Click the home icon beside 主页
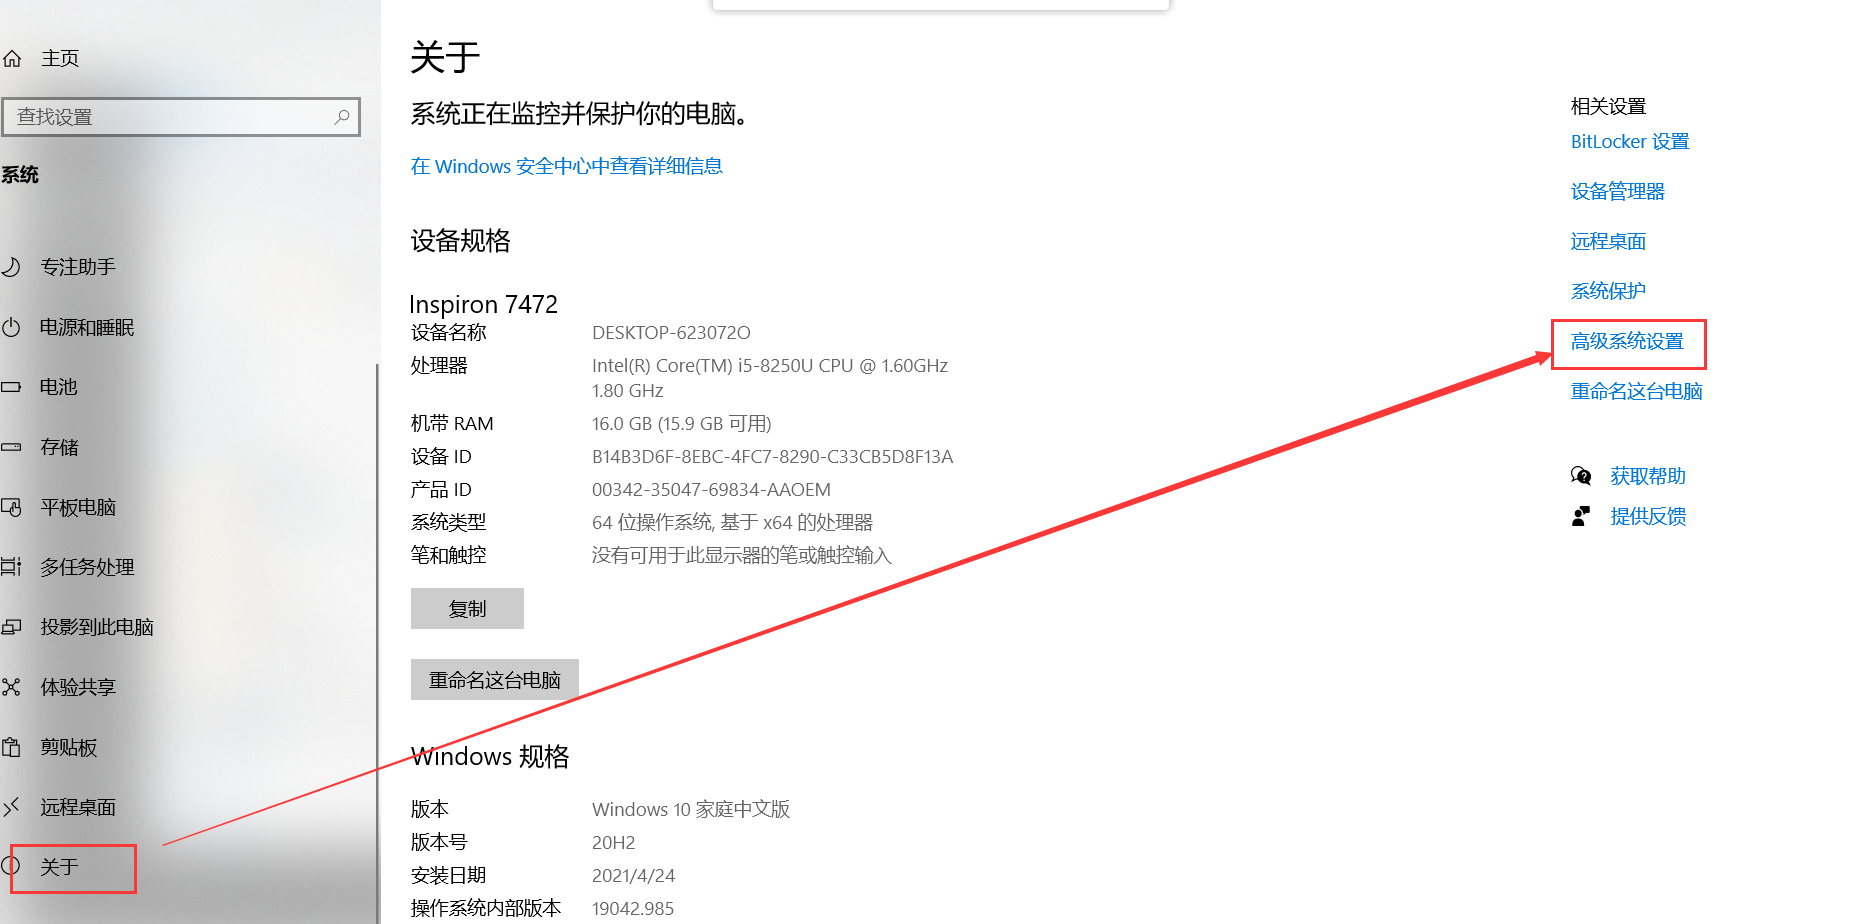1861x924 pixels. click(x=12, y=59)
